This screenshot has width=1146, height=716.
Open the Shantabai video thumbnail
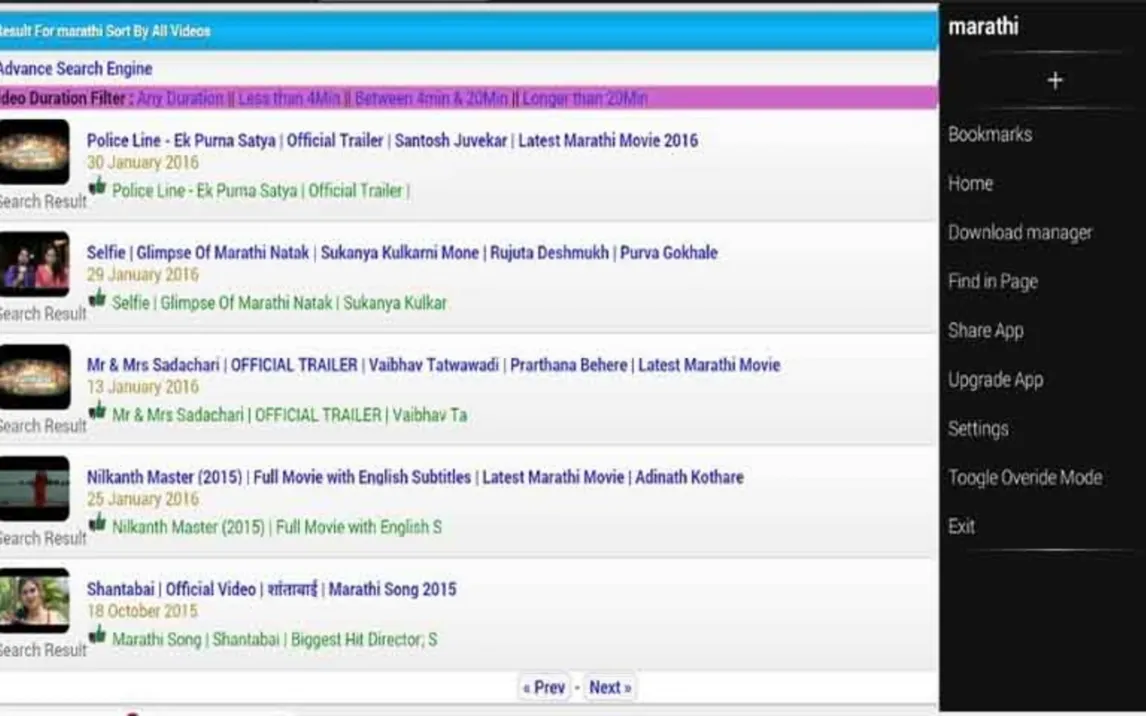pyautogui.click(x=35, y=600)
